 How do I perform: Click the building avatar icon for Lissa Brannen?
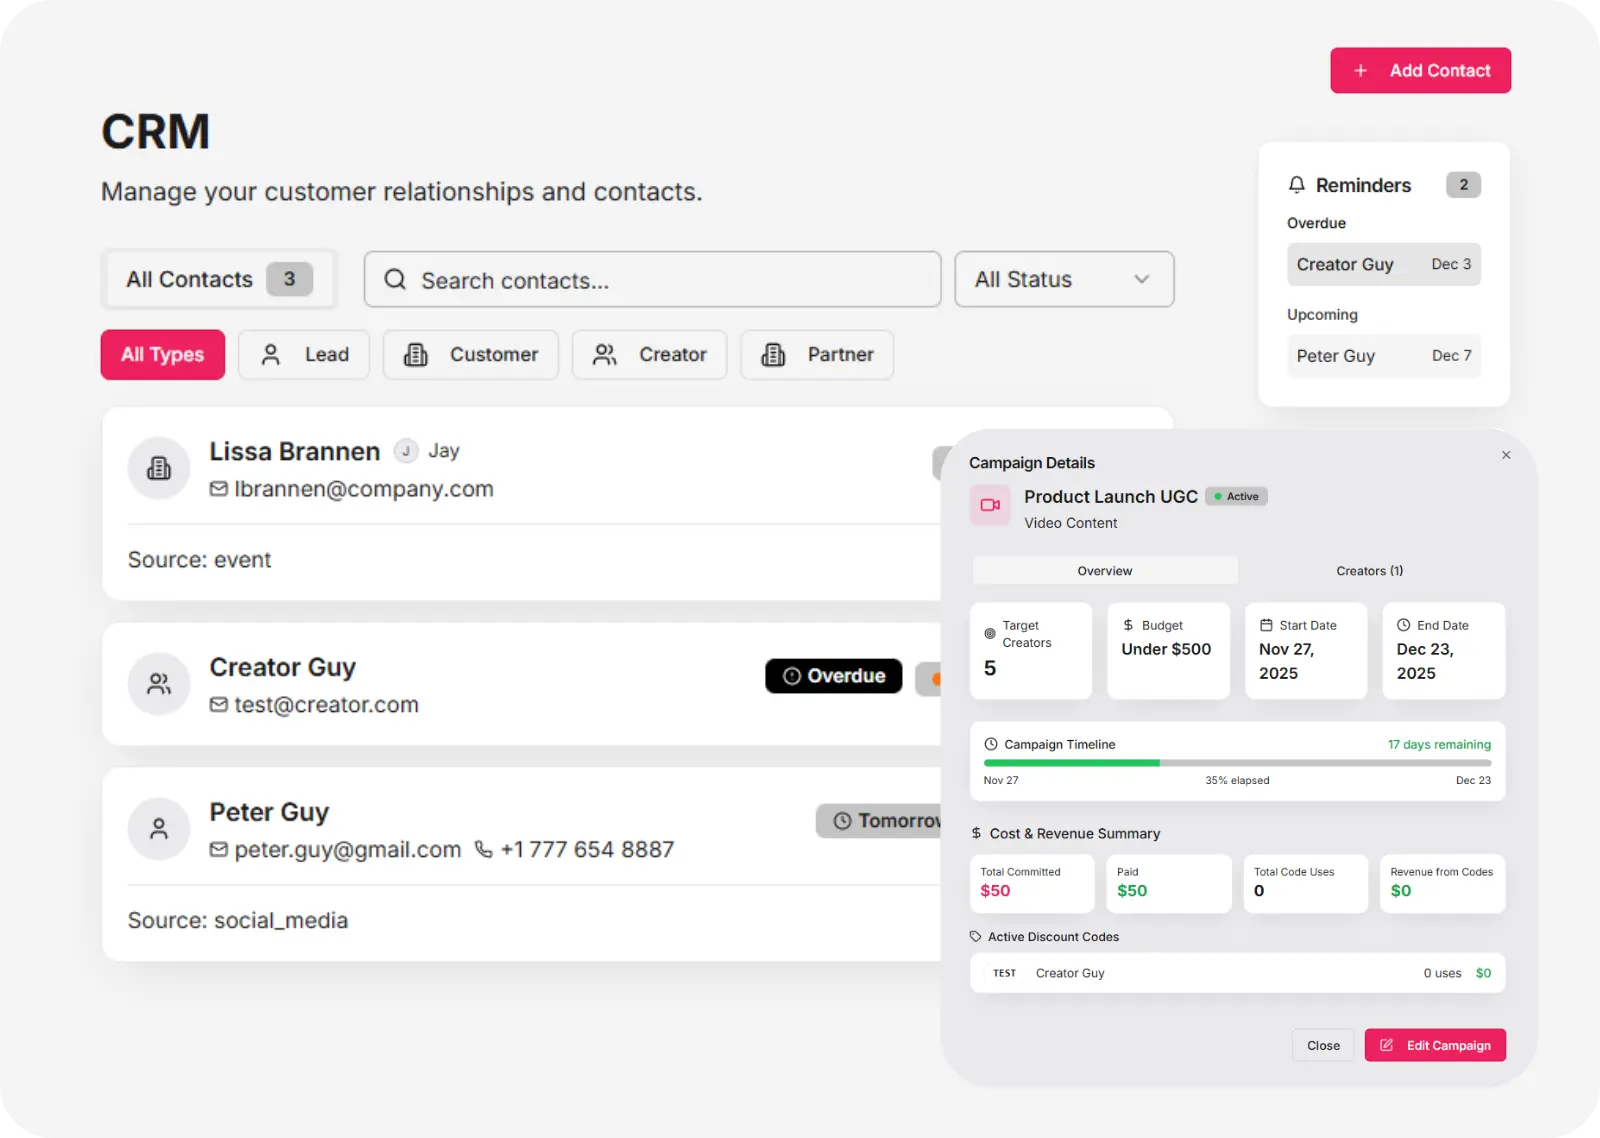[x=159, y=468]
